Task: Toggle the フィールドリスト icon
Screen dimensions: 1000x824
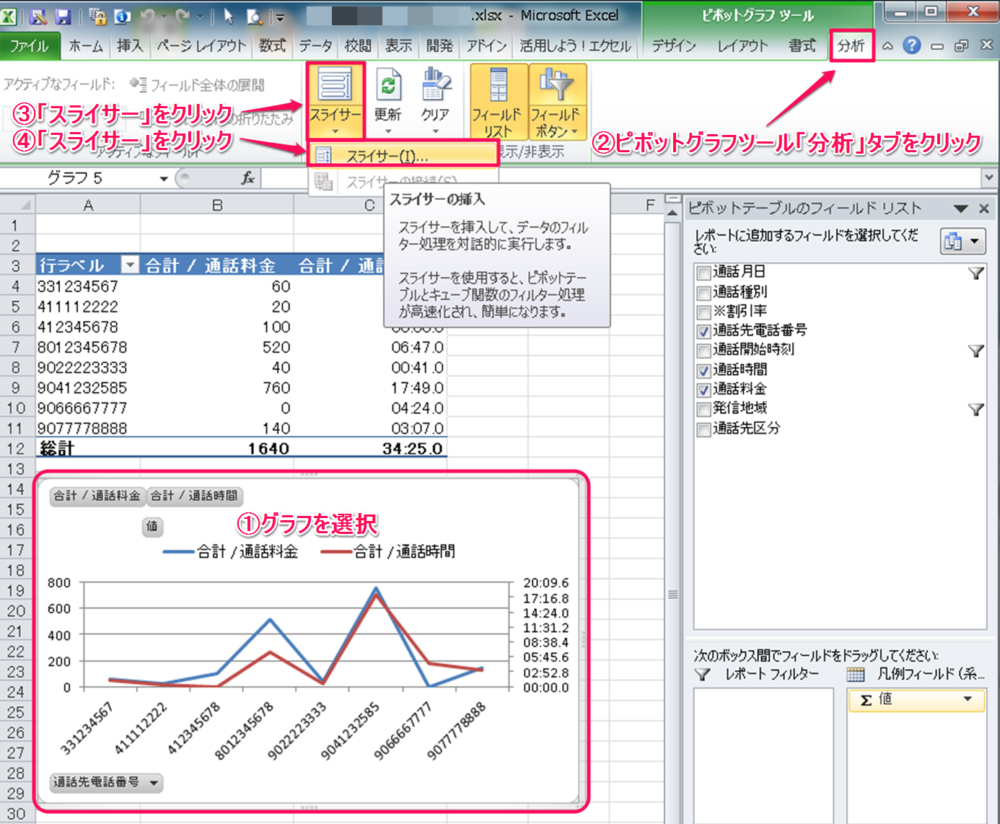Action: pos(497,90)
